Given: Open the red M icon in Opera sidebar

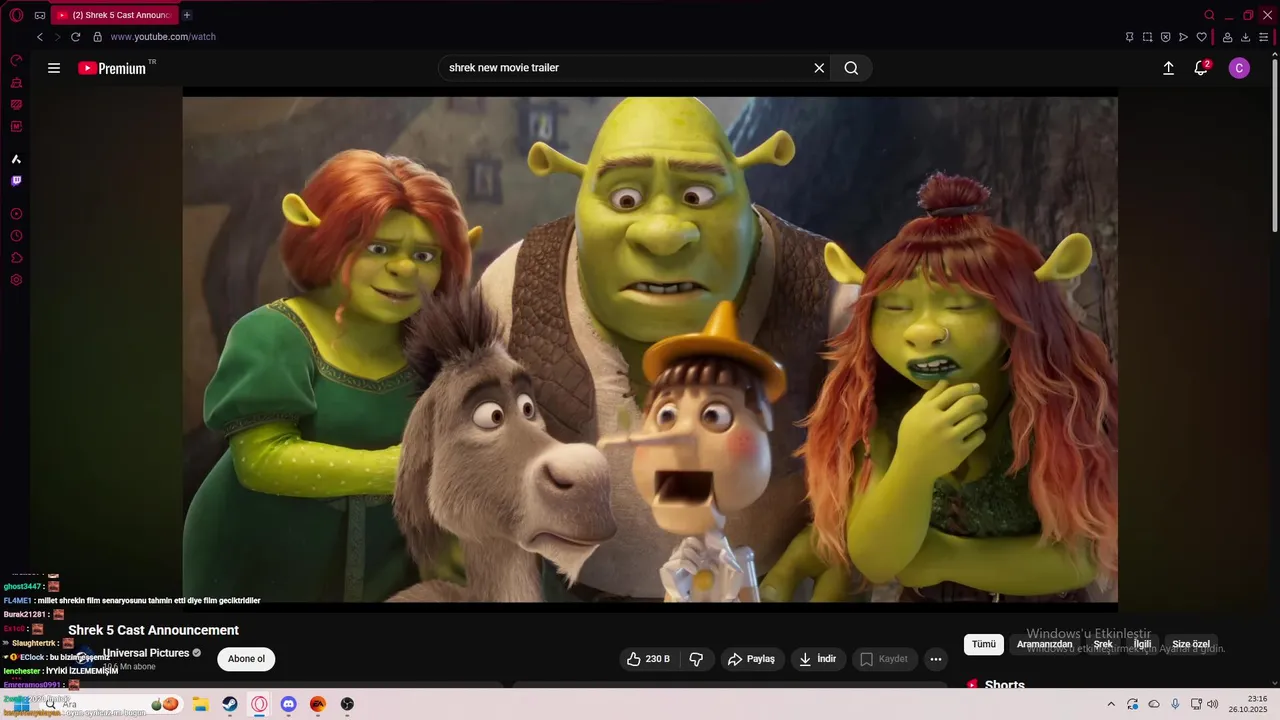Looking at the screenshot, I should point(16,127).
